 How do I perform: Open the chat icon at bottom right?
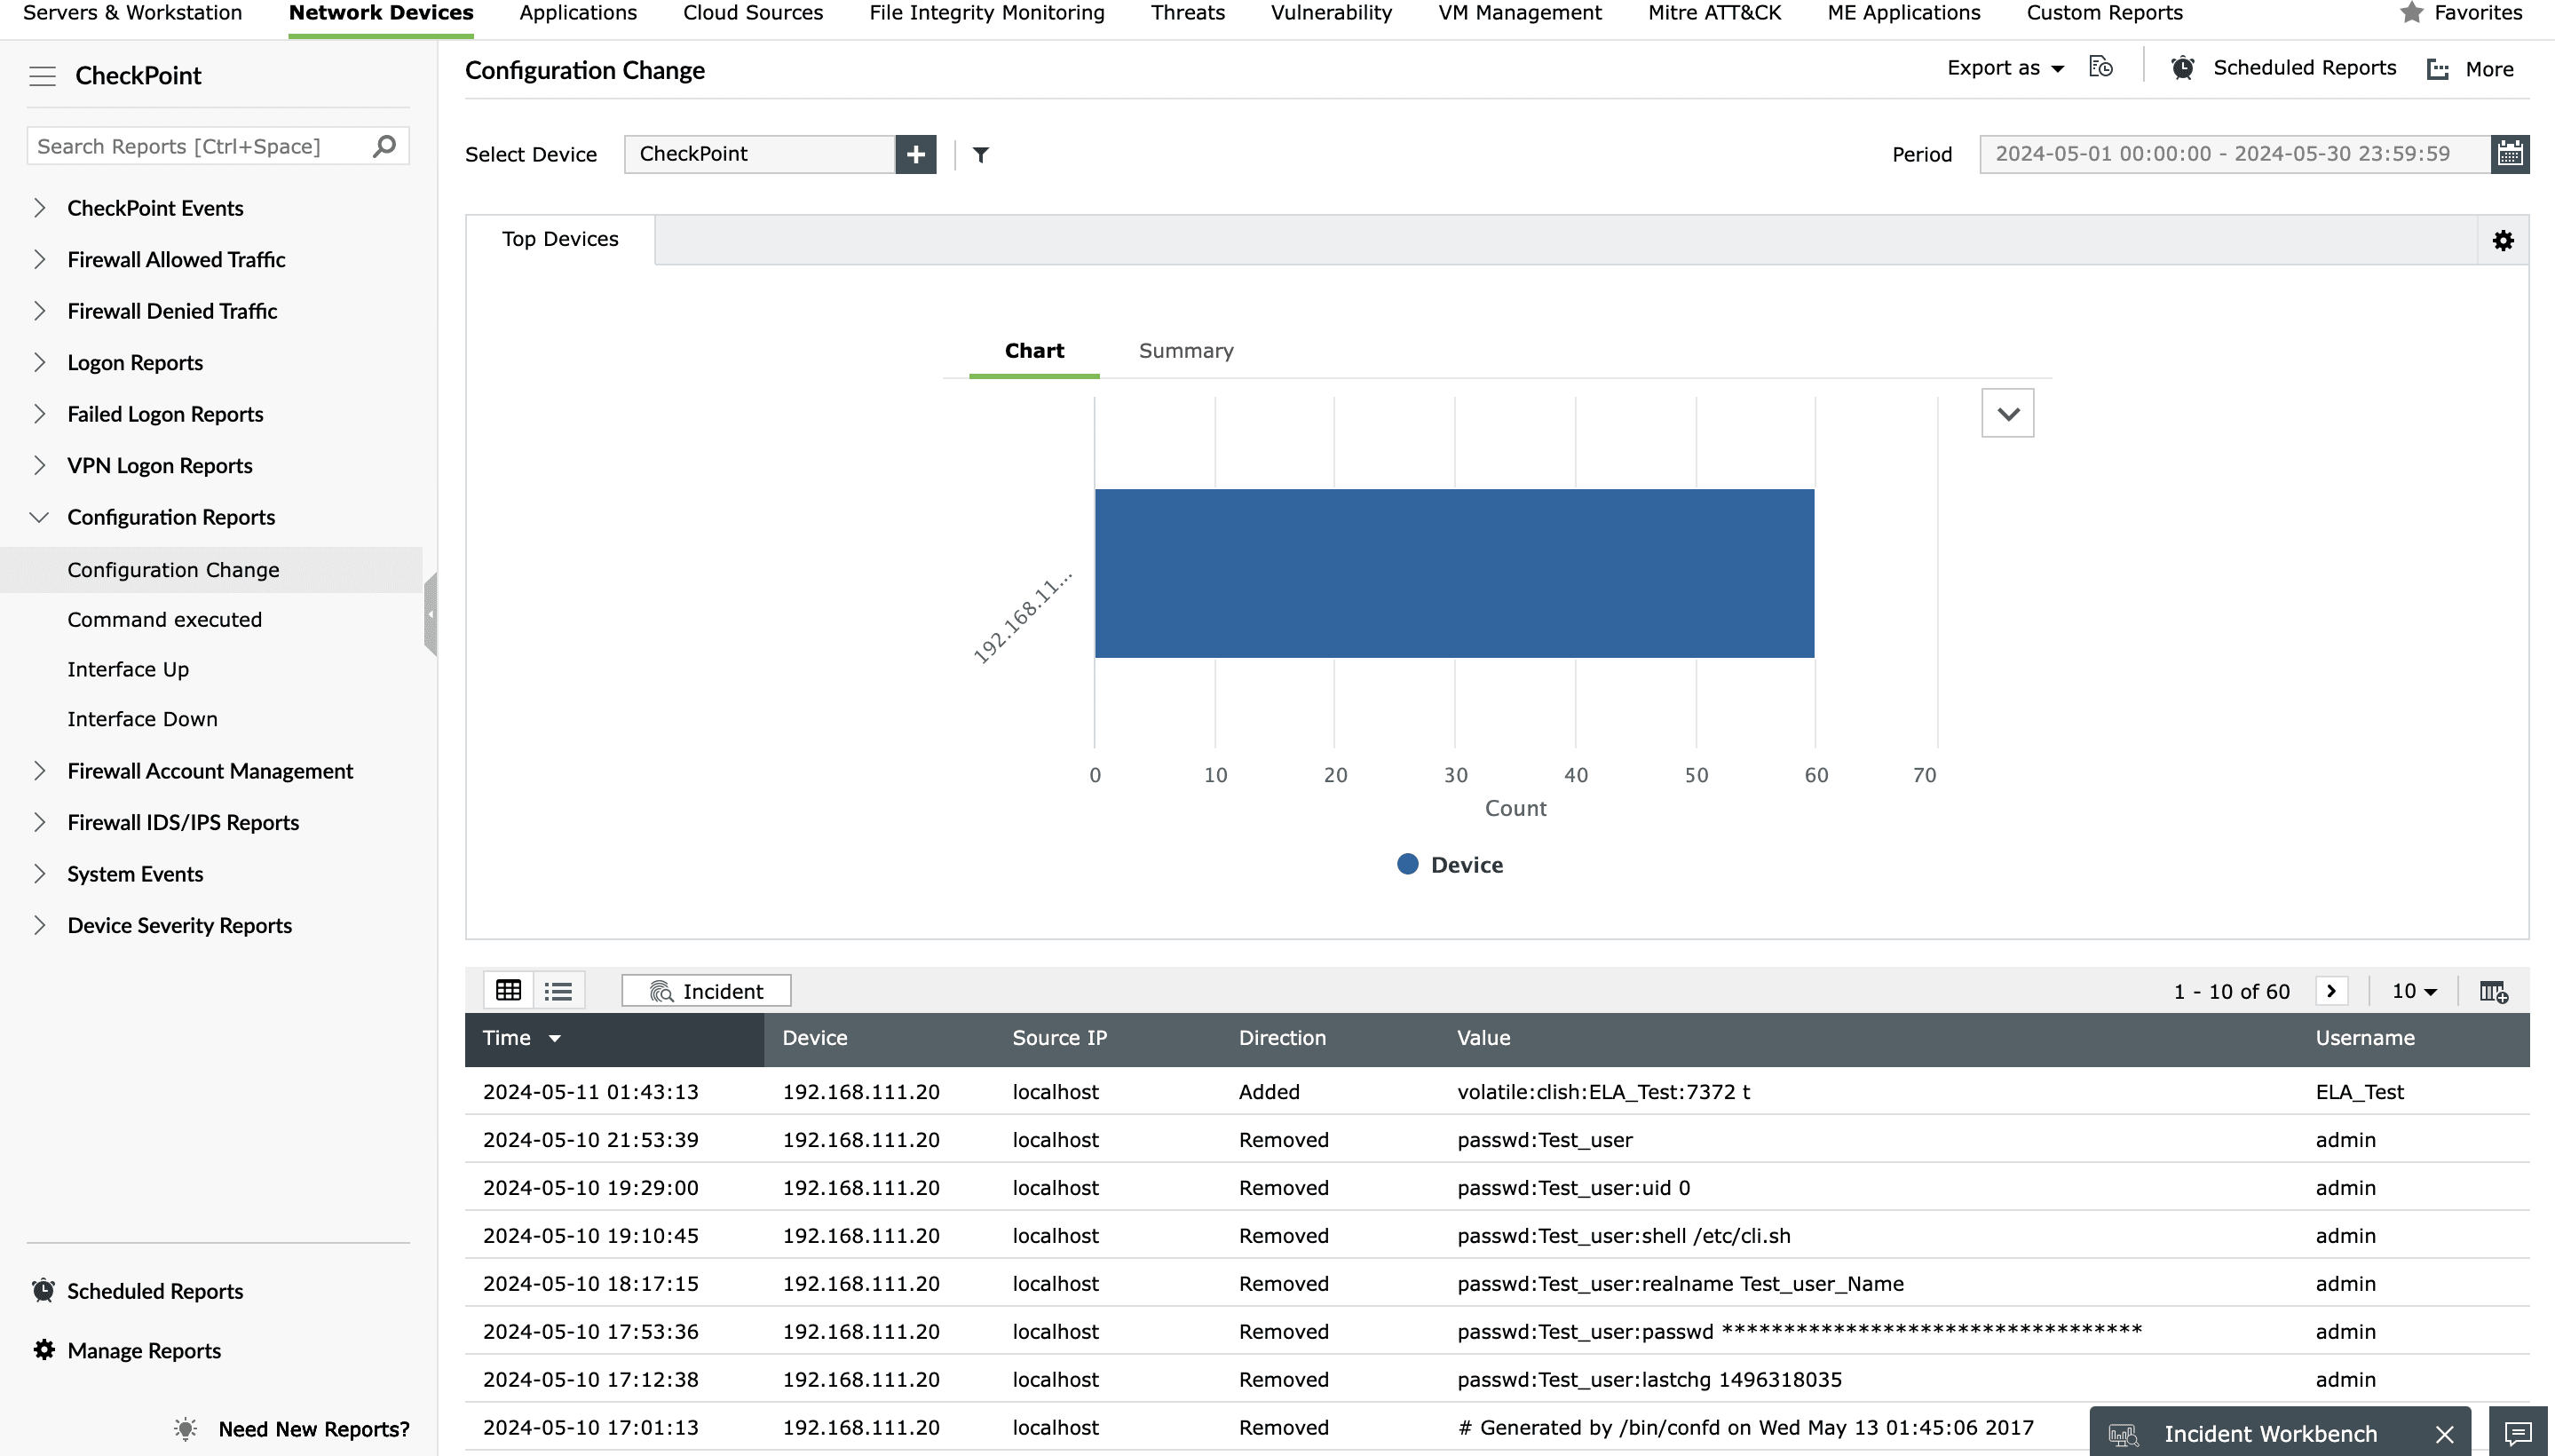pyautogui.click(x=2517, y=1433)
